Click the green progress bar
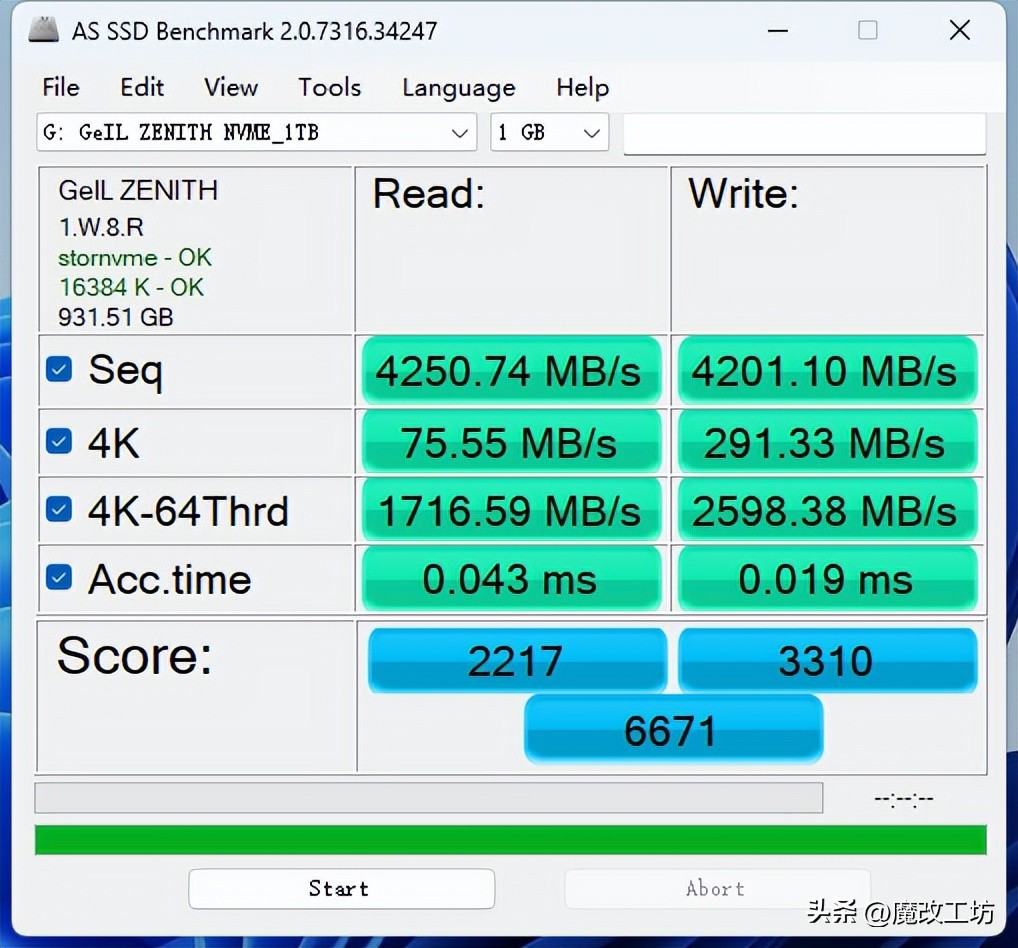Image resolution: width=1018 pixels, height=948 pixels. click(x=509, y=840)
